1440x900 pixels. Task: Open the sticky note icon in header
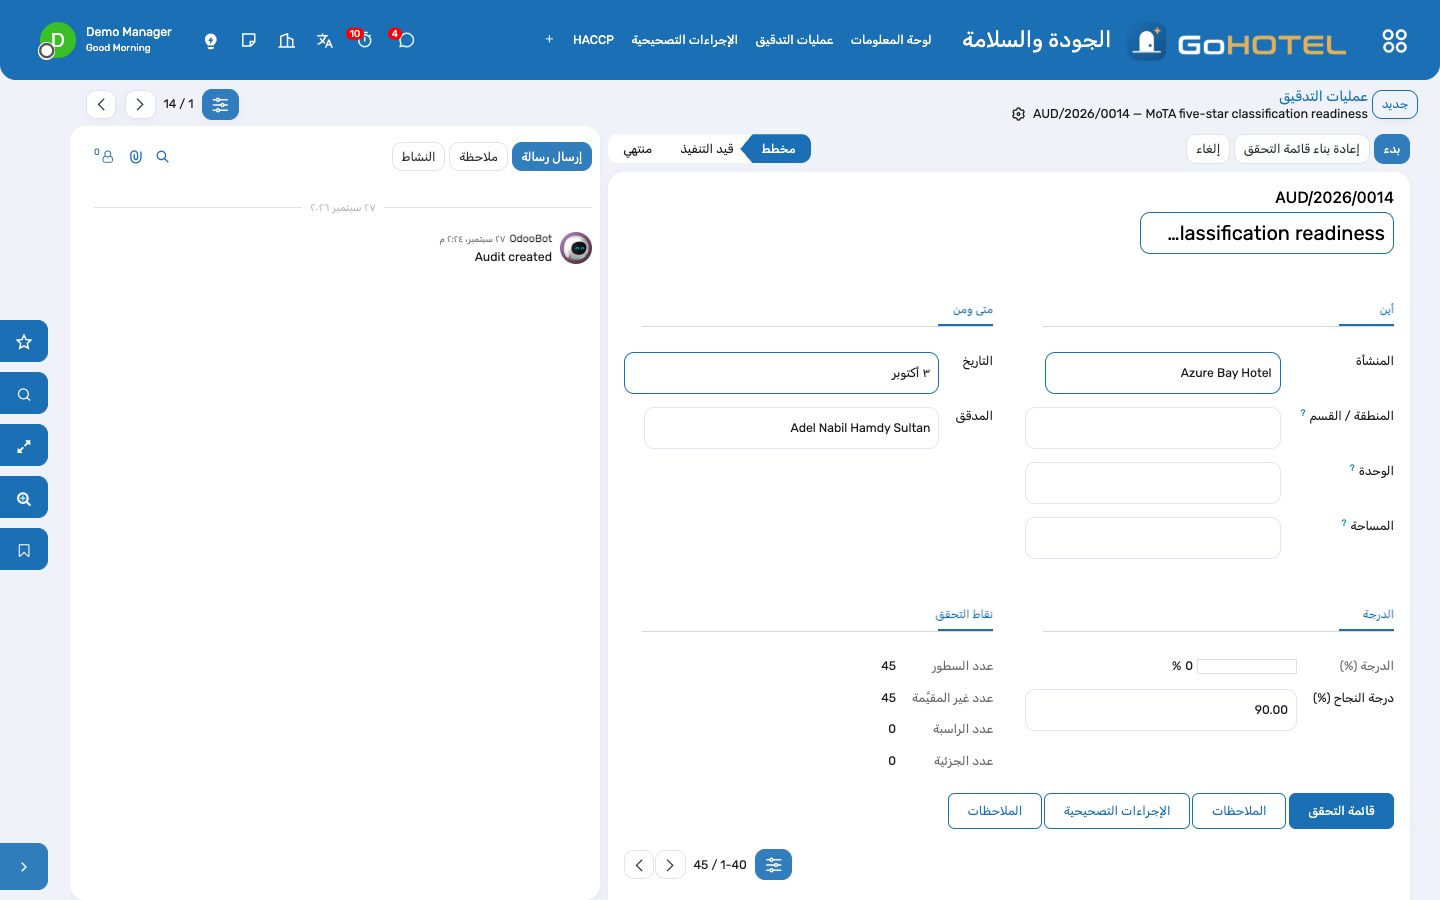pos(249,41)
